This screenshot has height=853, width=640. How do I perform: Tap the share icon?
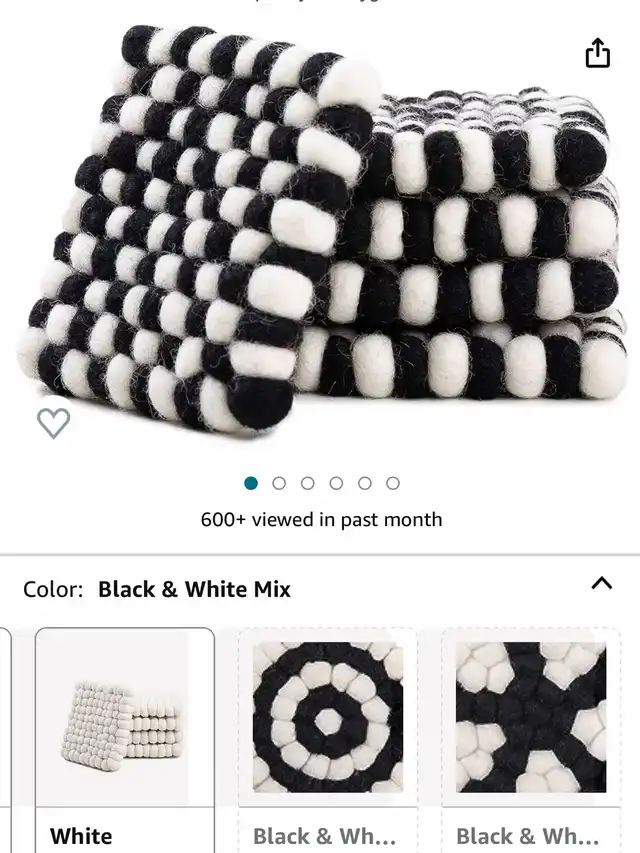pyautogui.click(x=598, y=53)
